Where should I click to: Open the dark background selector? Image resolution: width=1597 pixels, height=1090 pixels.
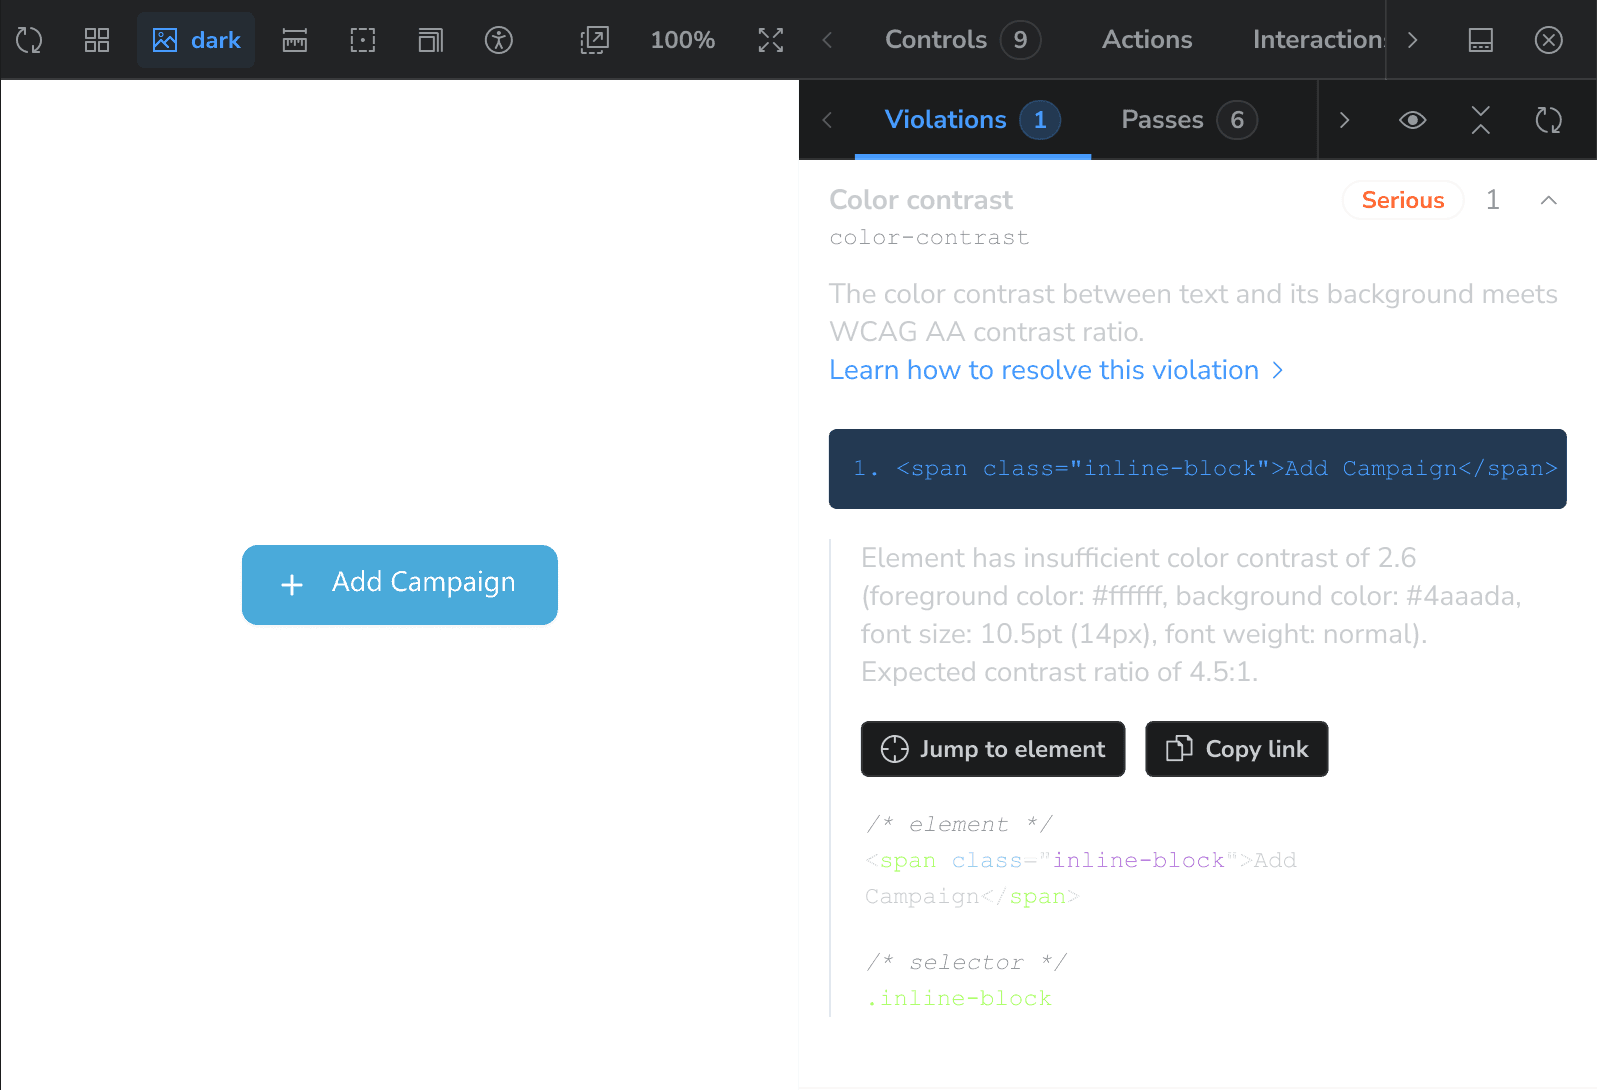196,40
